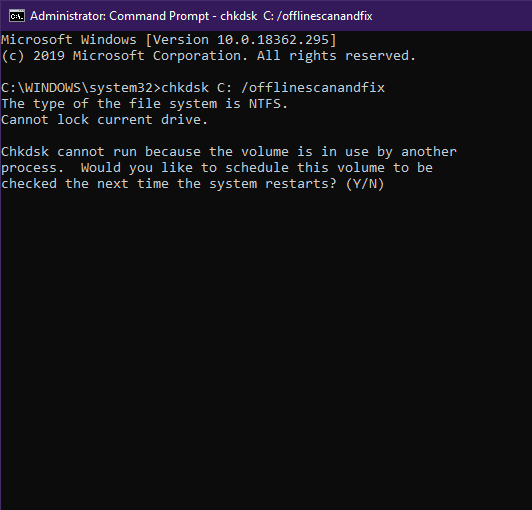Click the word 'restarts?' in console
The height and width of the screenshot is (510, 532).
click(301, 184)
